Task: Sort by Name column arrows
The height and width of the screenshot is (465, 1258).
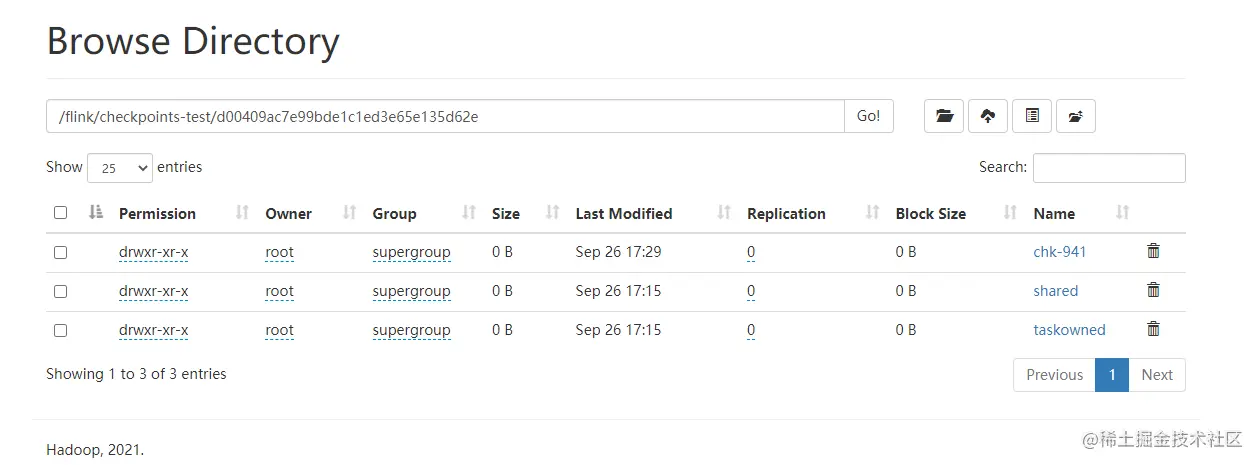Action: 1123,213
